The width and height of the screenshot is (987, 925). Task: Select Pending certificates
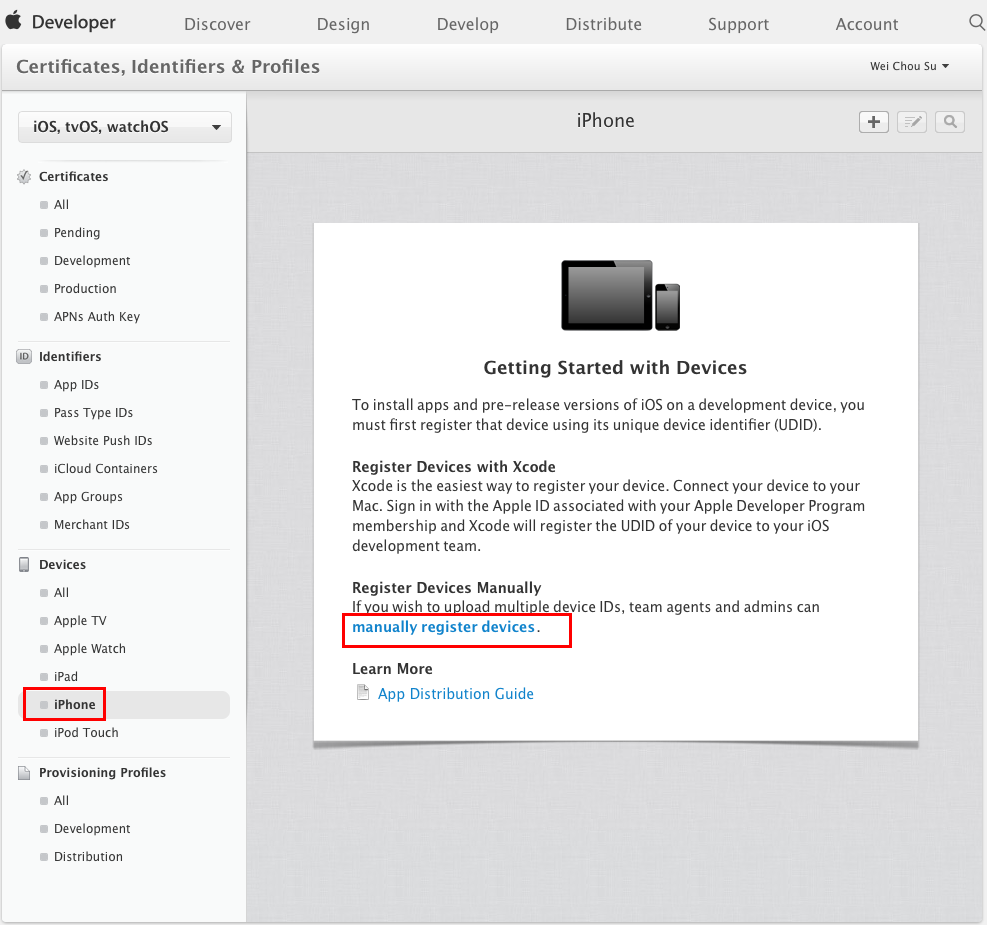click(x=77, y=233)
